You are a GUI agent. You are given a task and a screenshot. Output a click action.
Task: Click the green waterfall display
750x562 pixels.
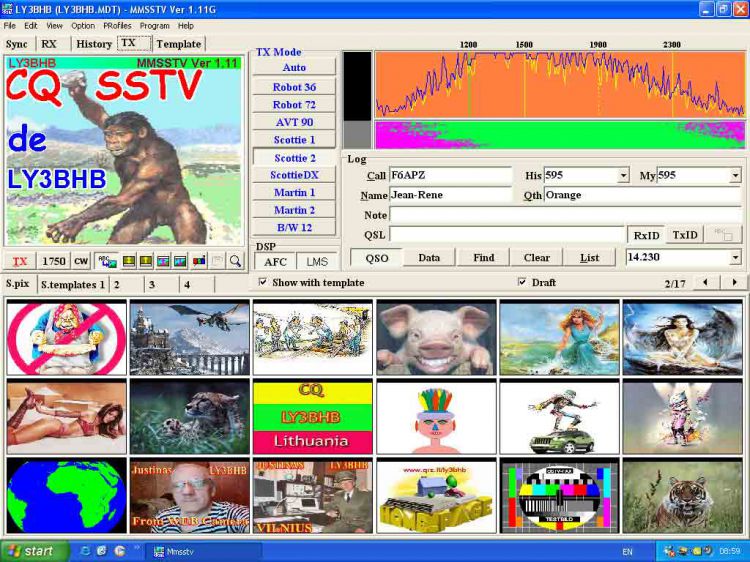click(x=560, y=135)
